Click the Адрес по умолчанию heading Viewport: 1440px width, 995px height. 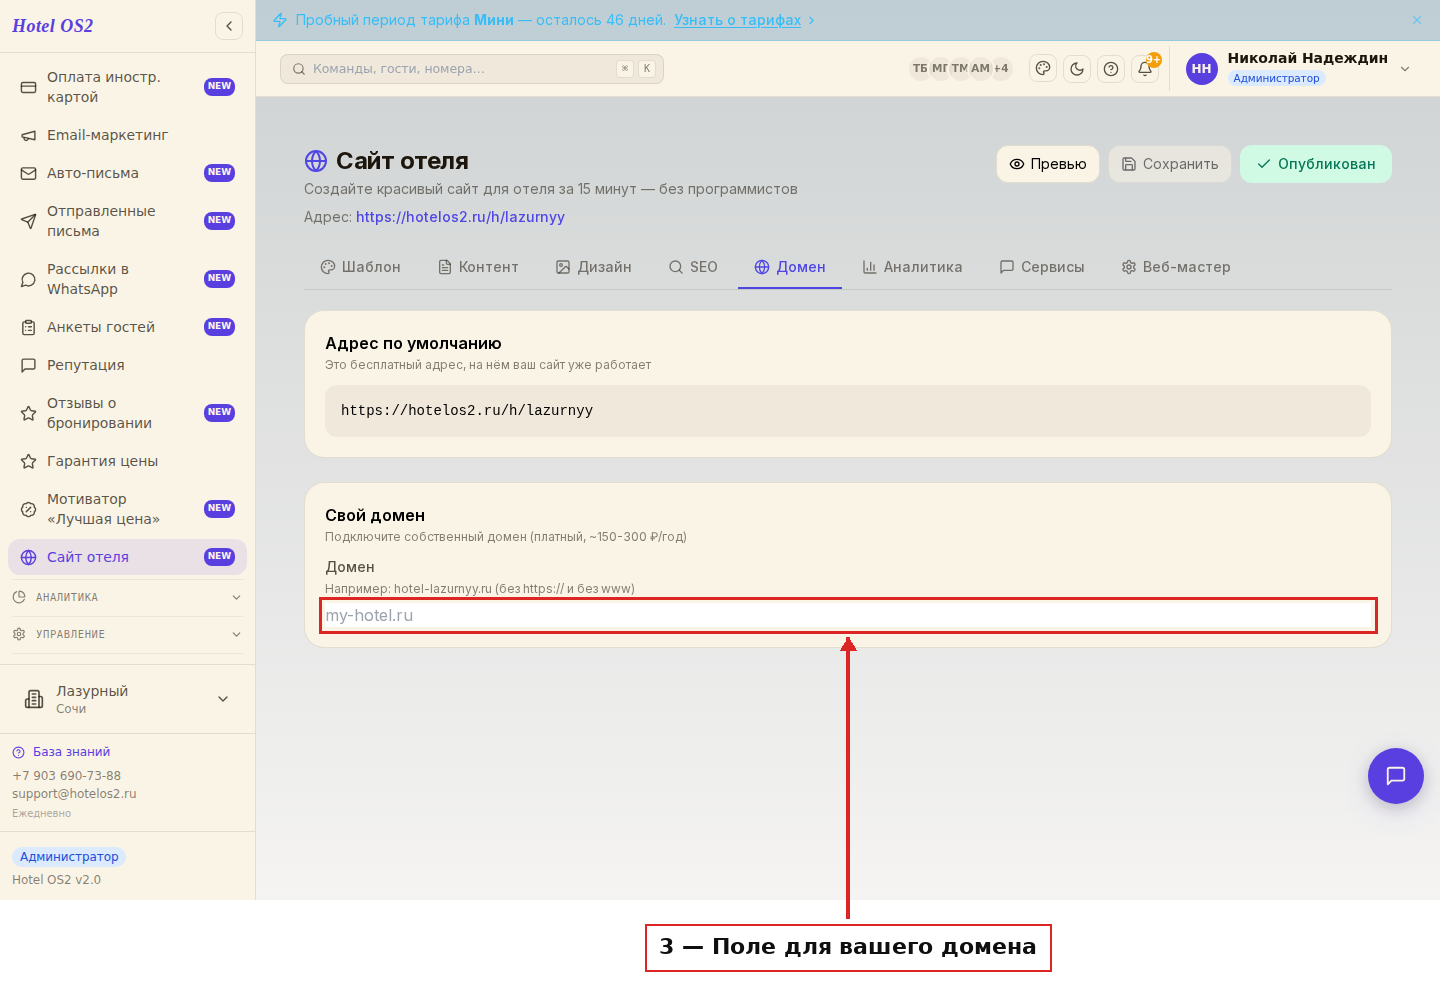413,344
